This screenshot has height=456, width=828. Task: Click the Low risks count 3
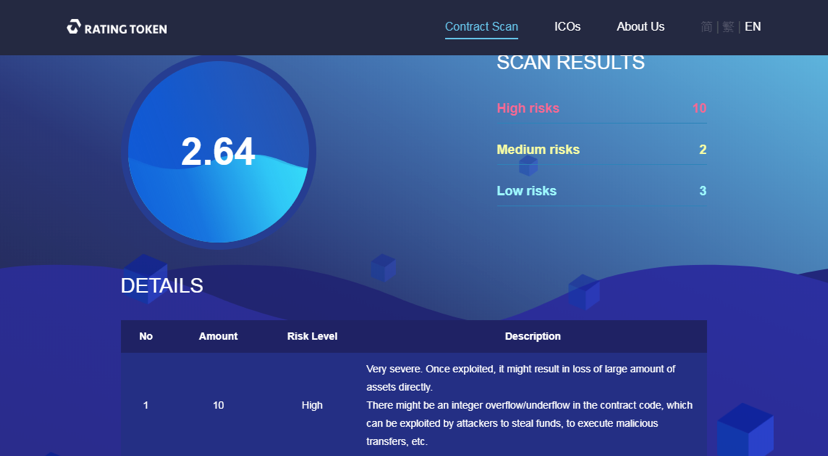coord(702,191)
